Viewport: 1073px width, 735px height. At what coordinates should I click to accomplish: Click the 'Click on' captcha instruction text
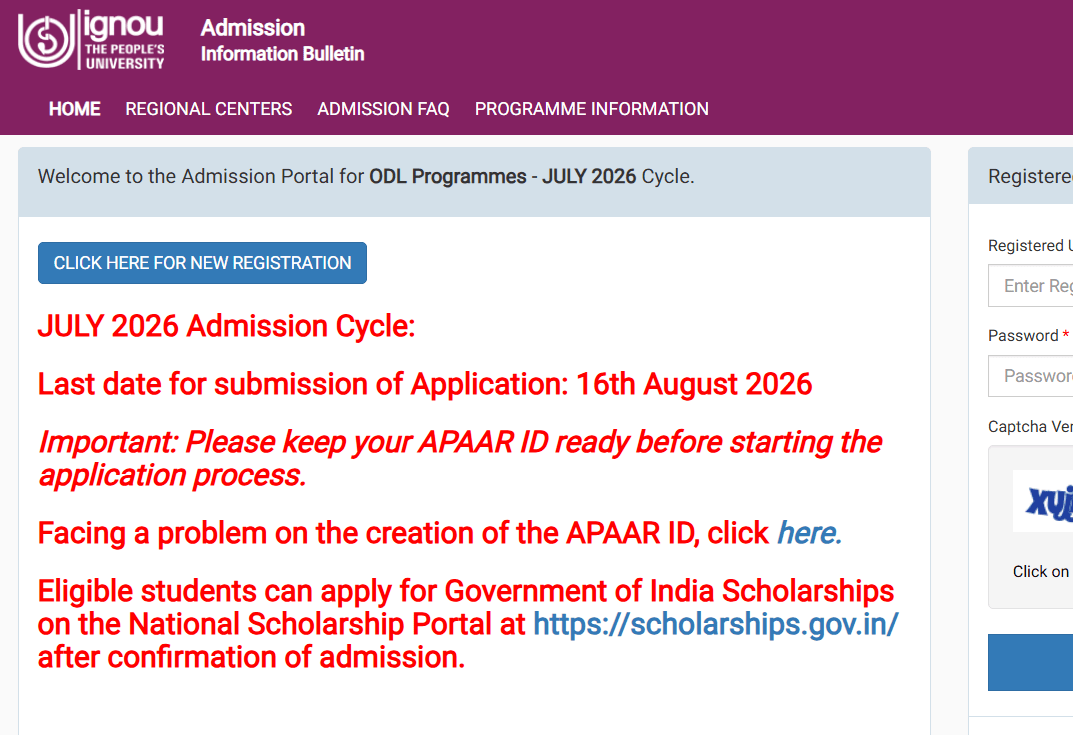coord(1041,571)
